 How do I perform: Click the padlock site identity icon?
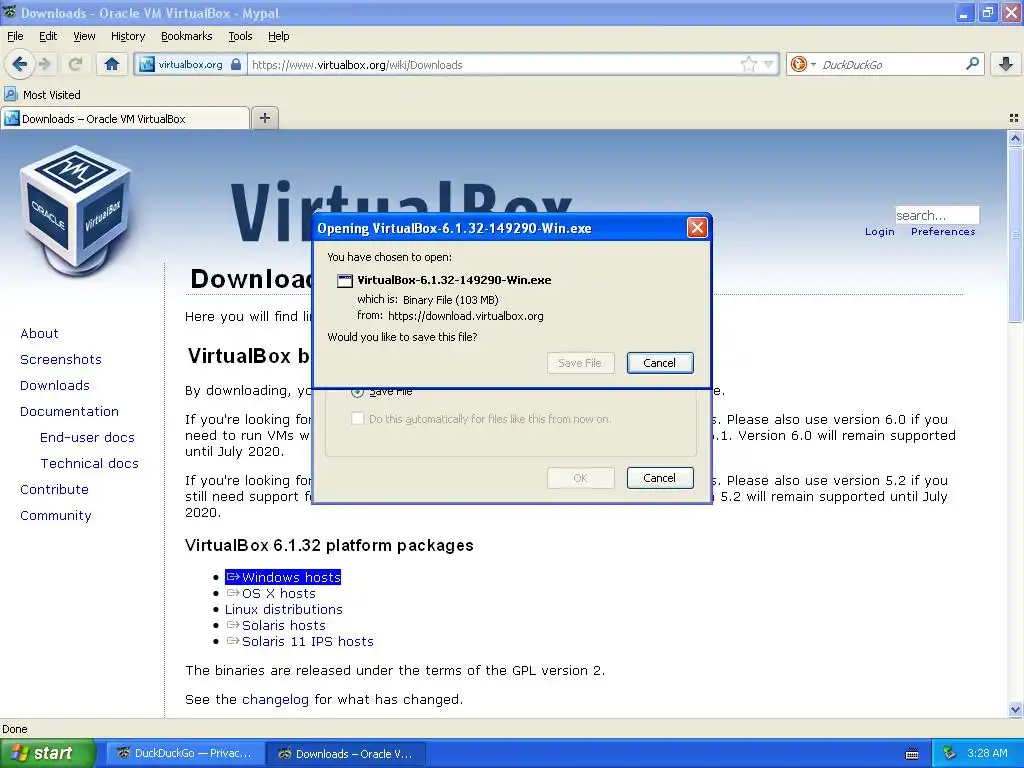(x=236, y=64)
